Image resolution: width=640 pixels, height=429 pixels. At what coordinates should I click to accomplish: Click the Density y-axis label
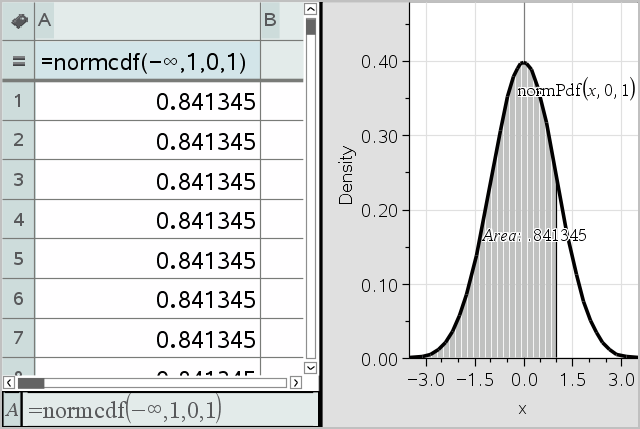[x=346, y=175]
